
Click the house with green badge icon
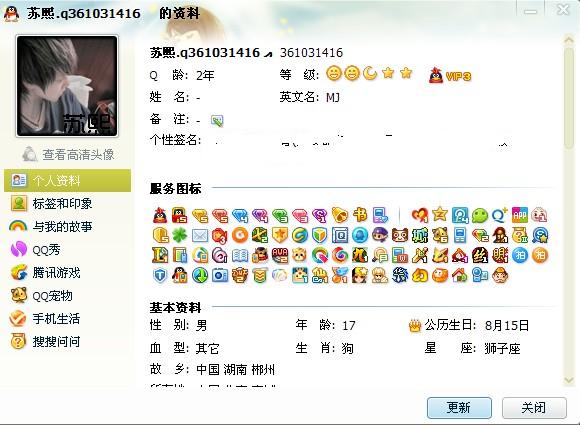point(460,275)
